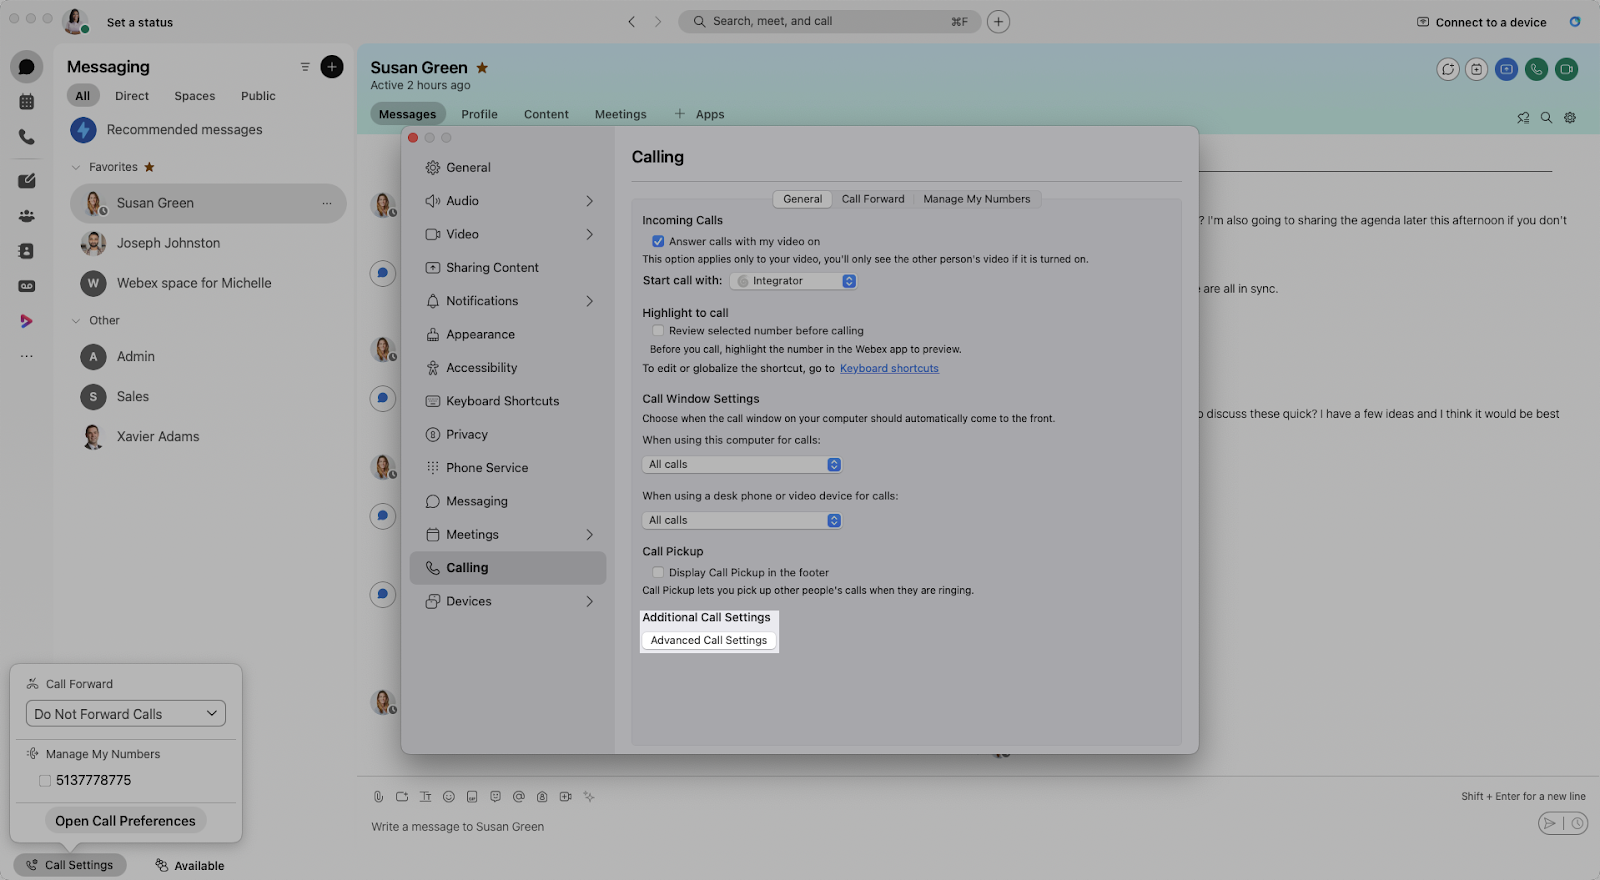Click the send message arrow button
This screenshot has width=1600, height=880.
coord(1549,824)
